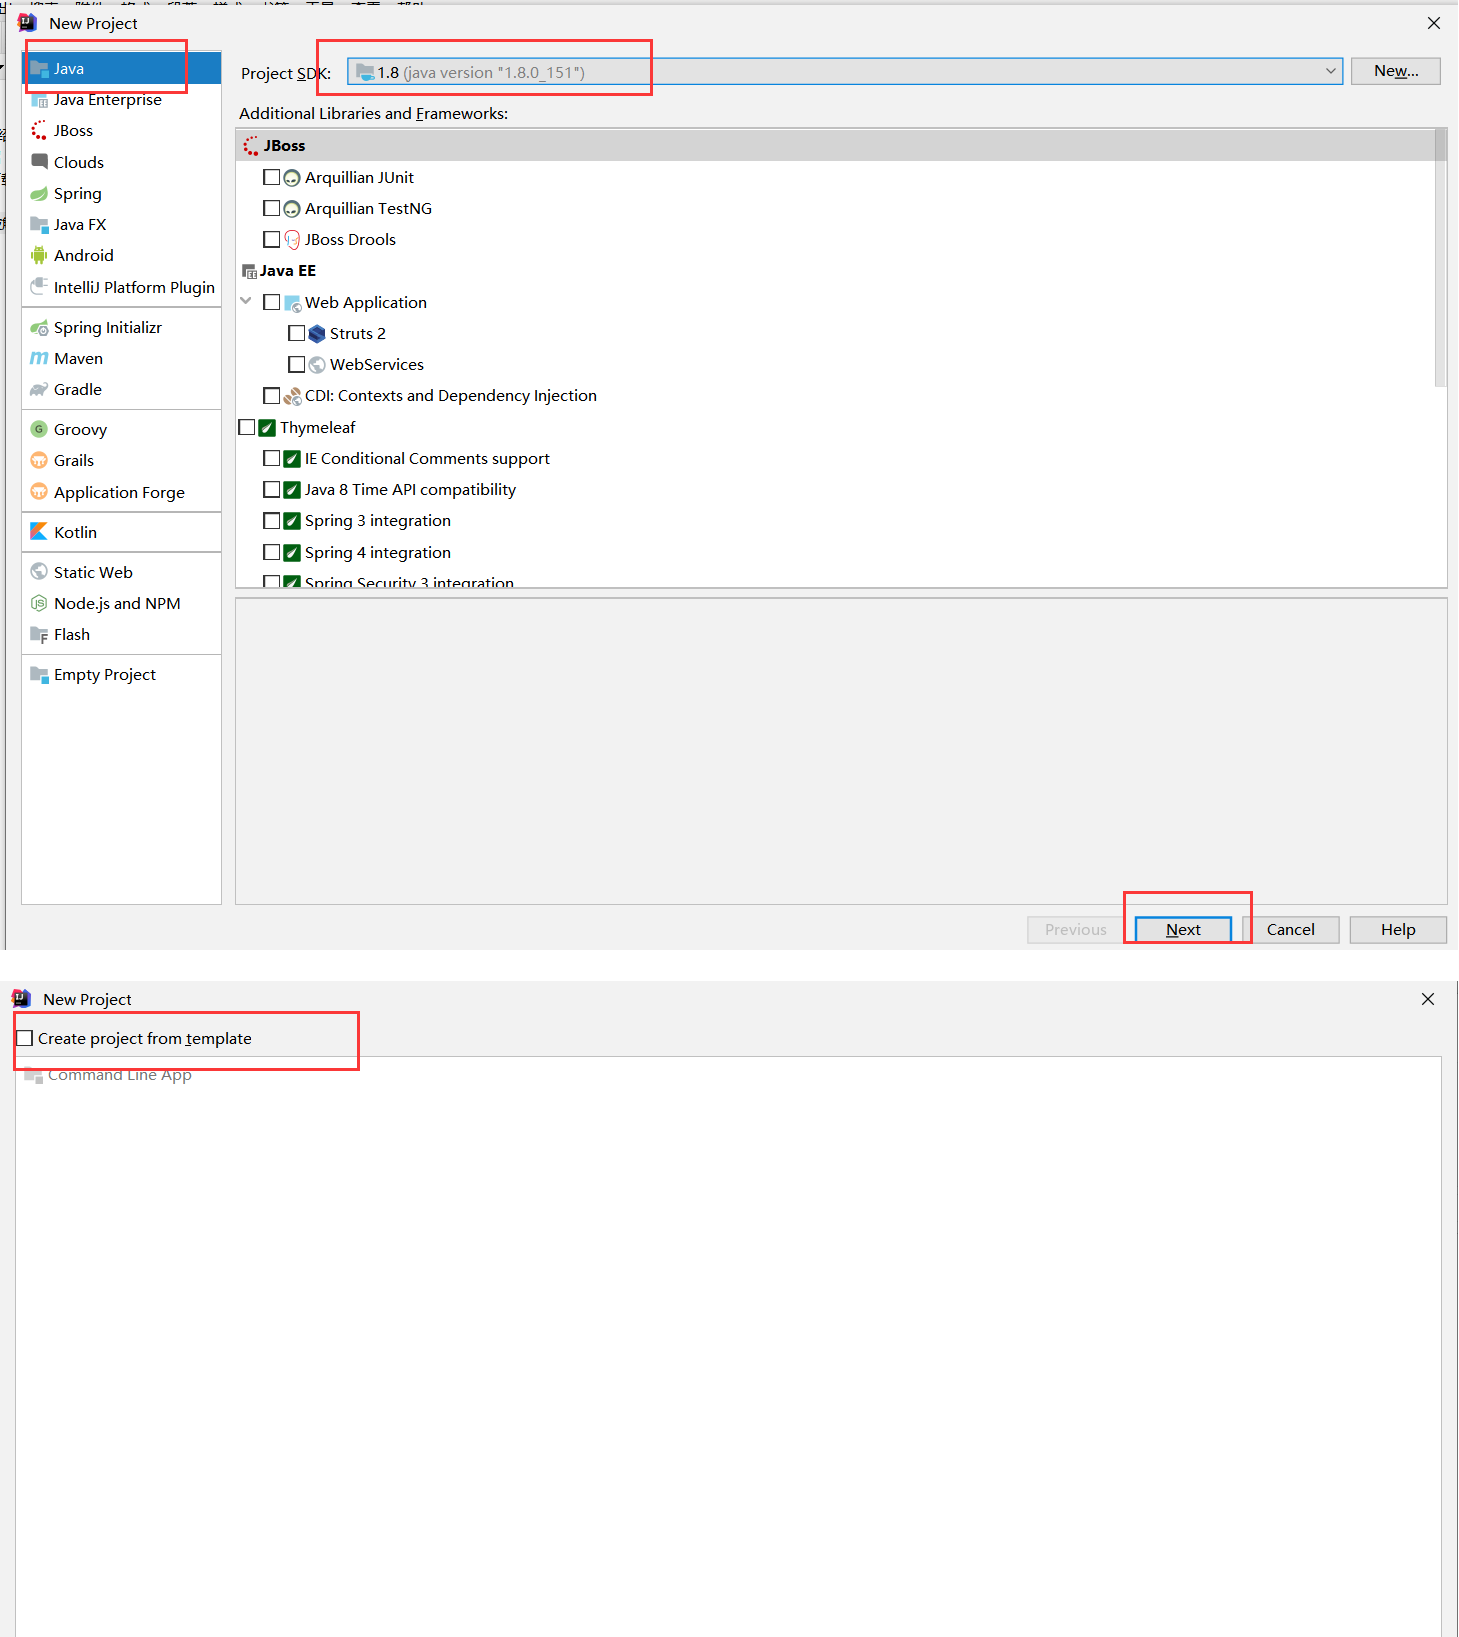Collapse the Web Application tree node
Viewport: 1459px width, 1637px height.
click(246, 301)
